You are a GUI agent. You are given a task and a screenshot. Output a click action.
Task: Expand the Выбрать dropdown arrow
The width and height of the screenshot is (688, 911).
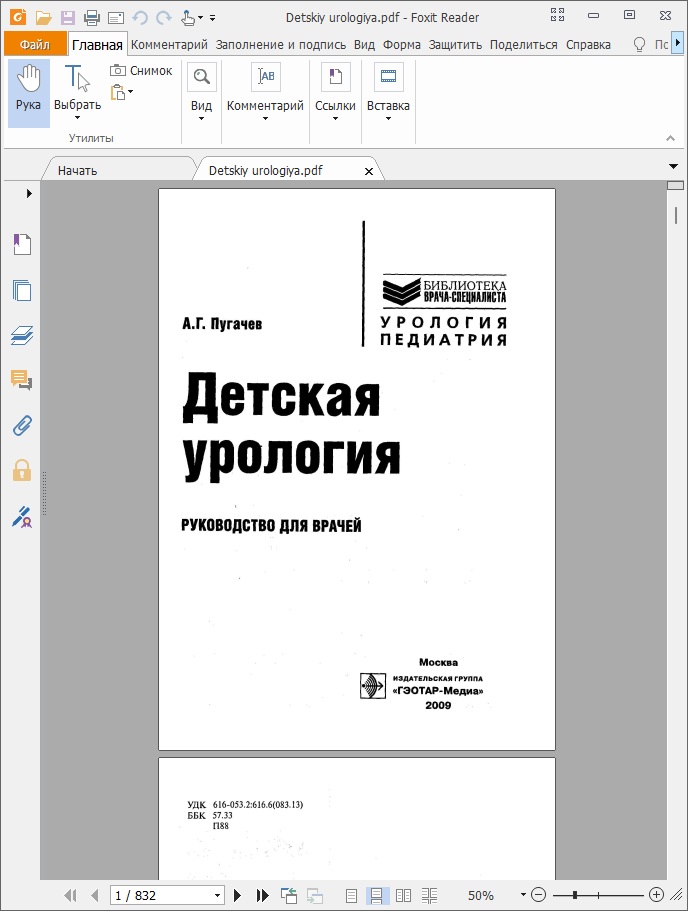pyautogui.click(x=77, y=118)
